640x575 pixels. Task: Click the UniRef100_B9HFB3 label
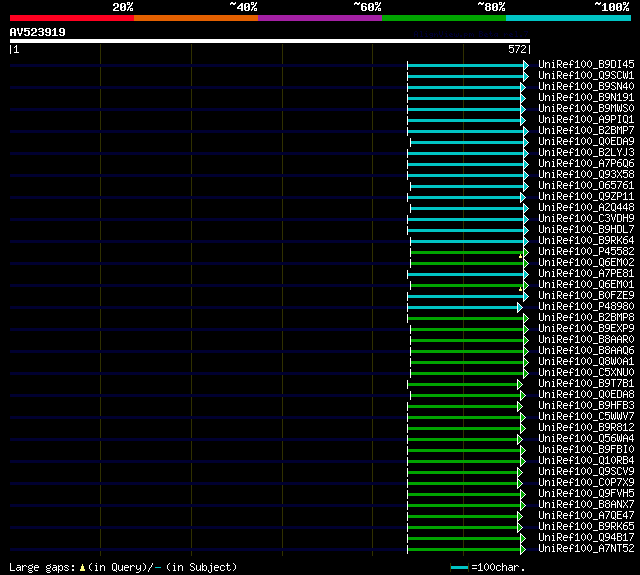pos(586,406)
